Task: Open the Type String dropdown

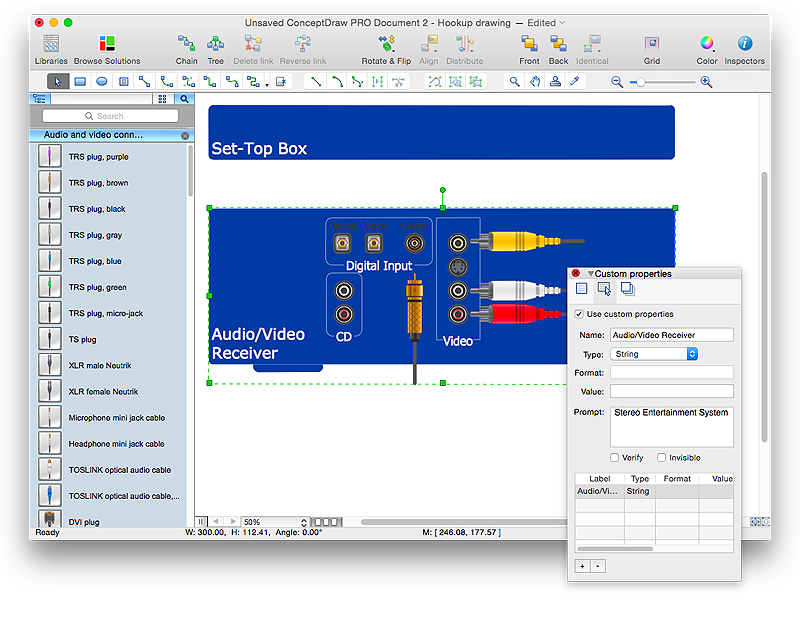Action: point(654,354)
